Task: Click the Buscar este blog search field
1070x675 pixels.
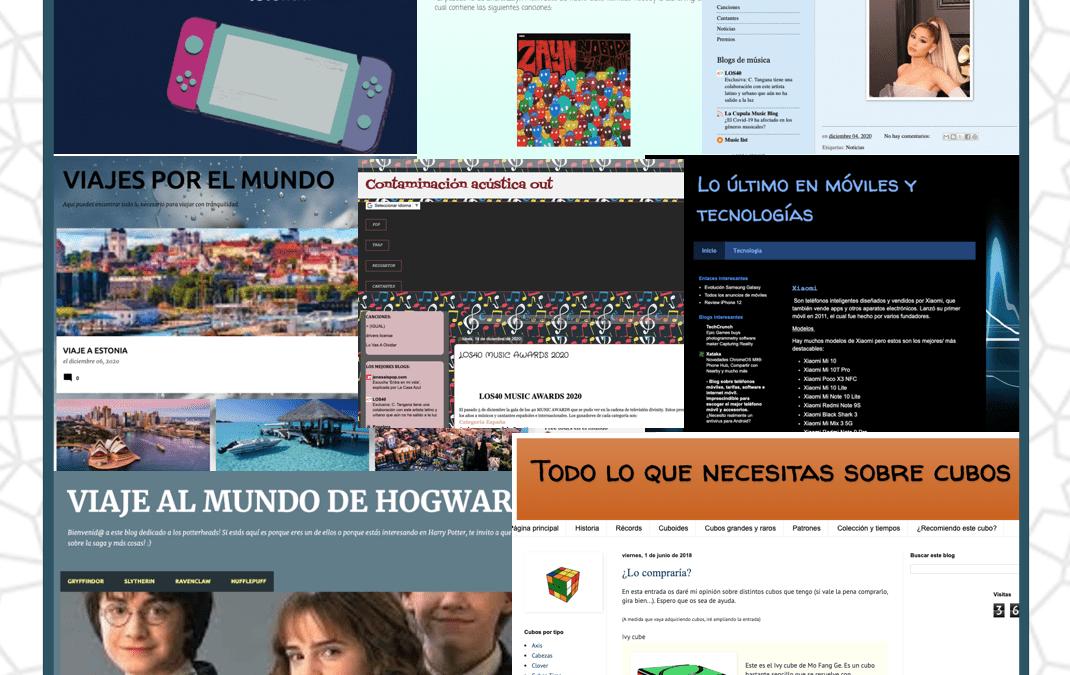Action: pyautogui.click(x=964, y=569)
